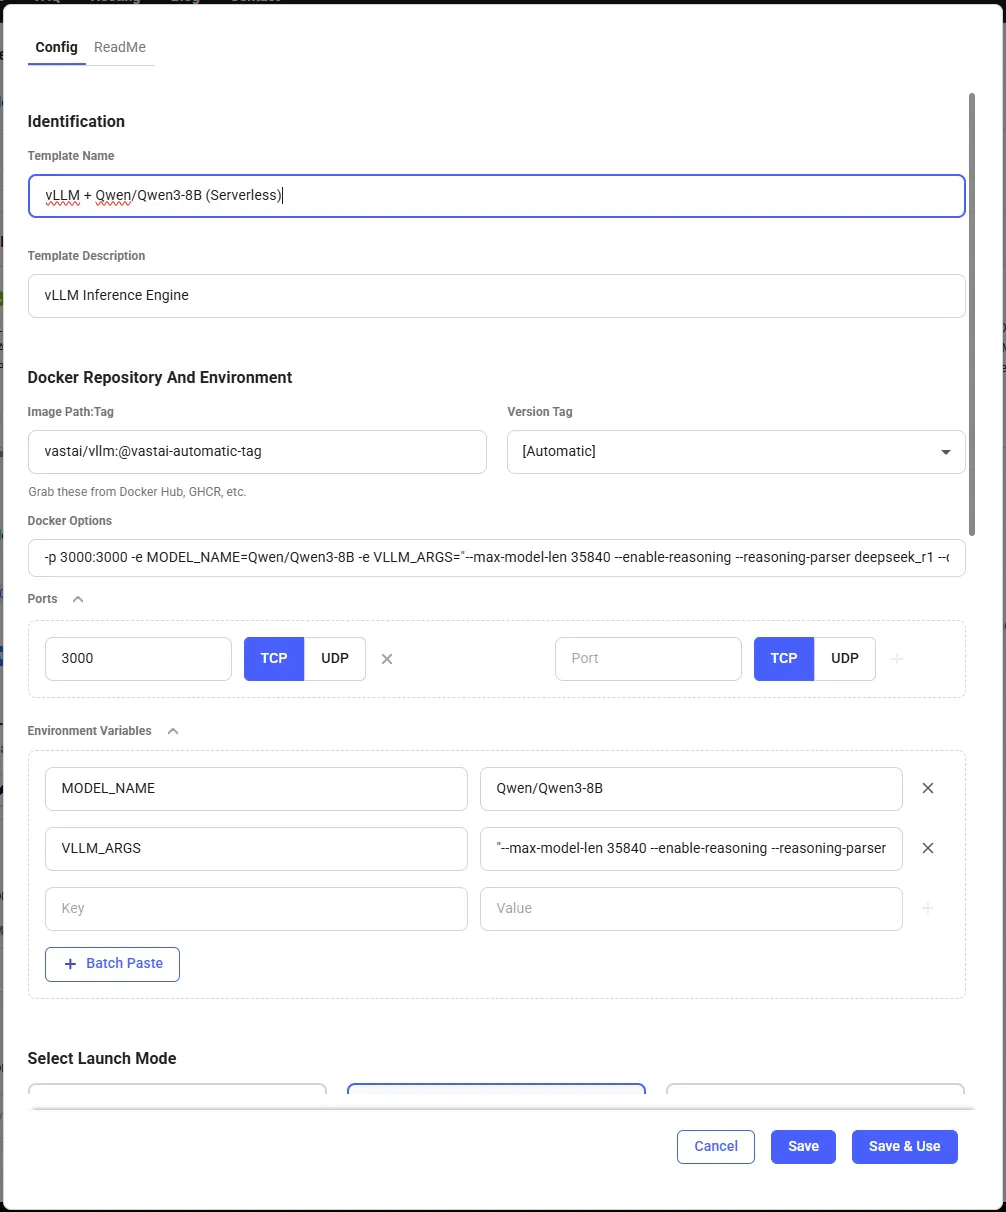The height and width of the screenshot is (1212, 1006).
Task: Cancel the template edit
Action: [x=716, y=1146]
